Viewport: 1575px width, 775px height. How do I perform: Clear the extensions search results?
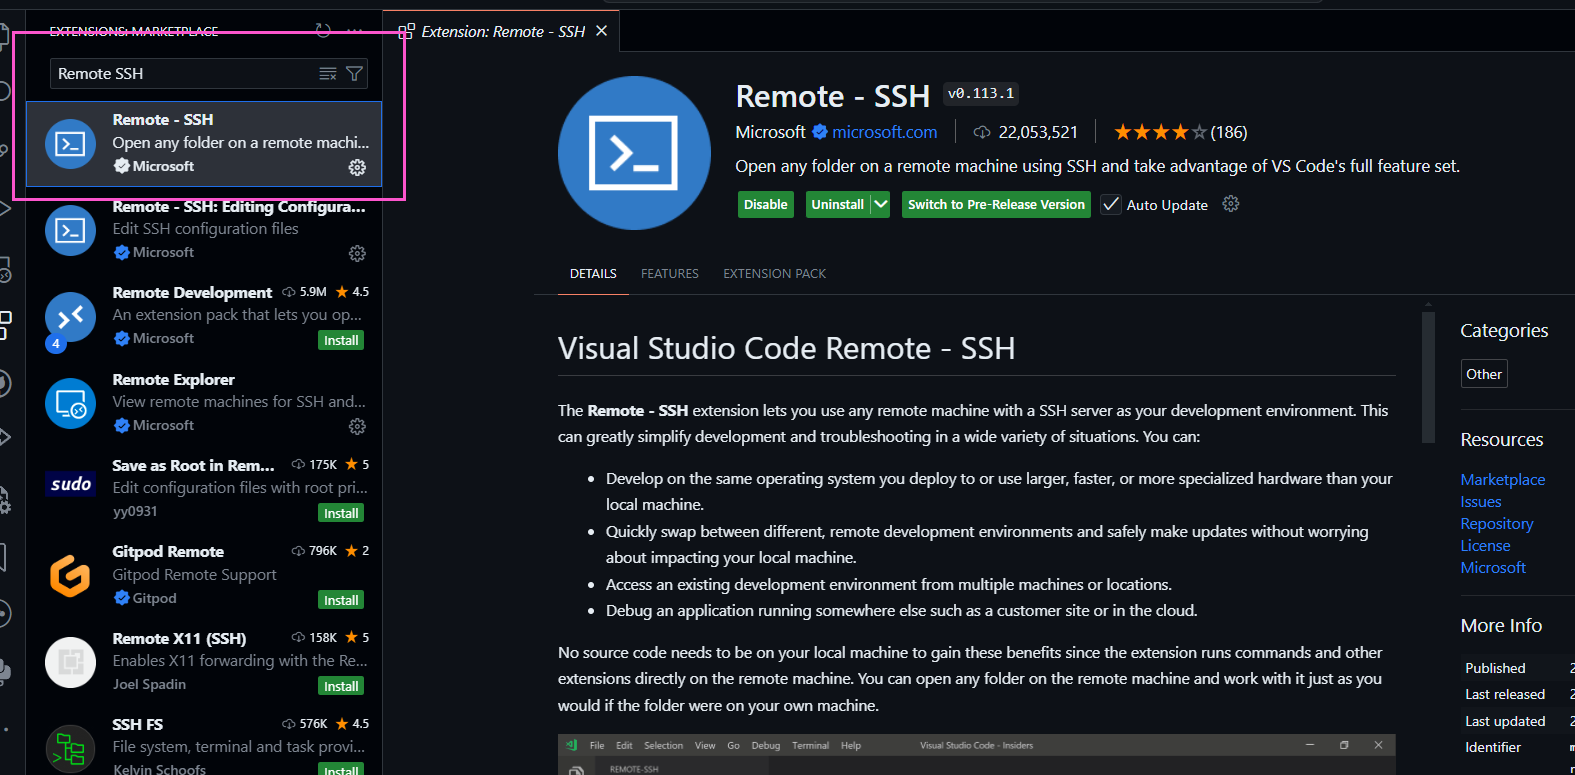327,74
